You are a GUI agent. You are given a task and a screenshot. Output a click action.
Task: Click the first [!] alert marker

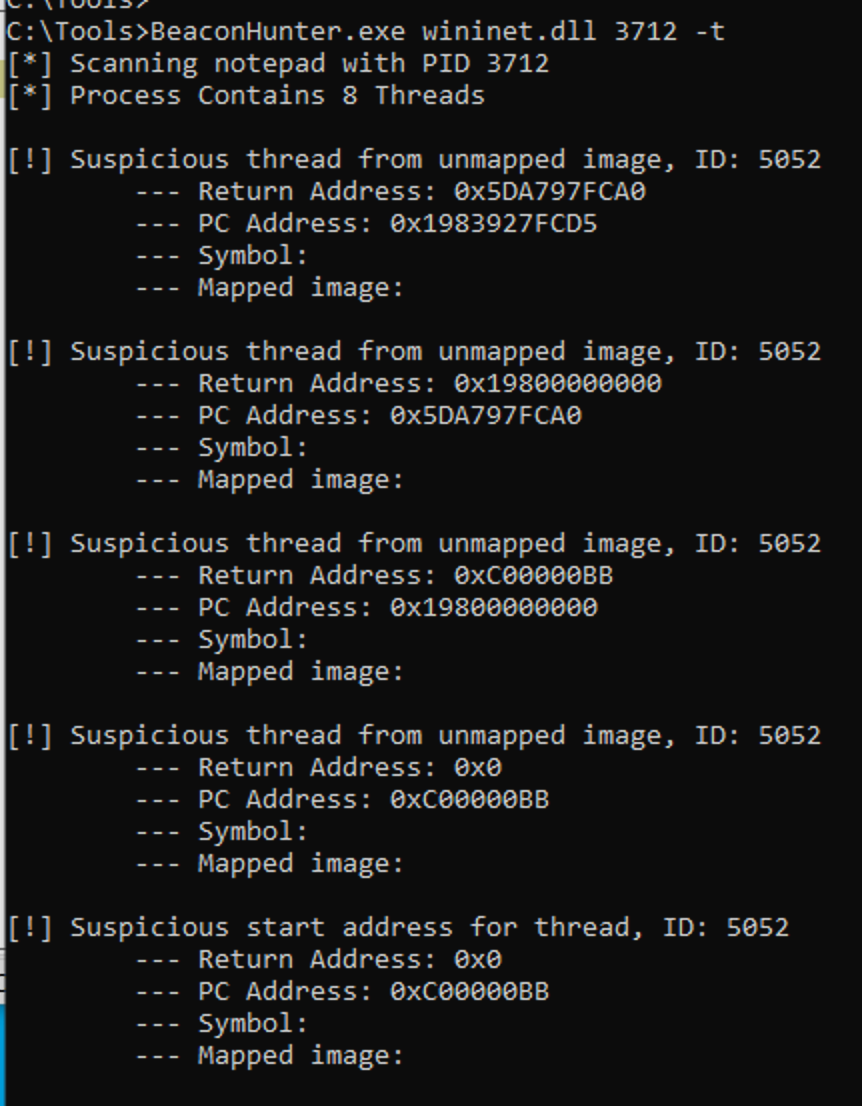coord(30,159)
